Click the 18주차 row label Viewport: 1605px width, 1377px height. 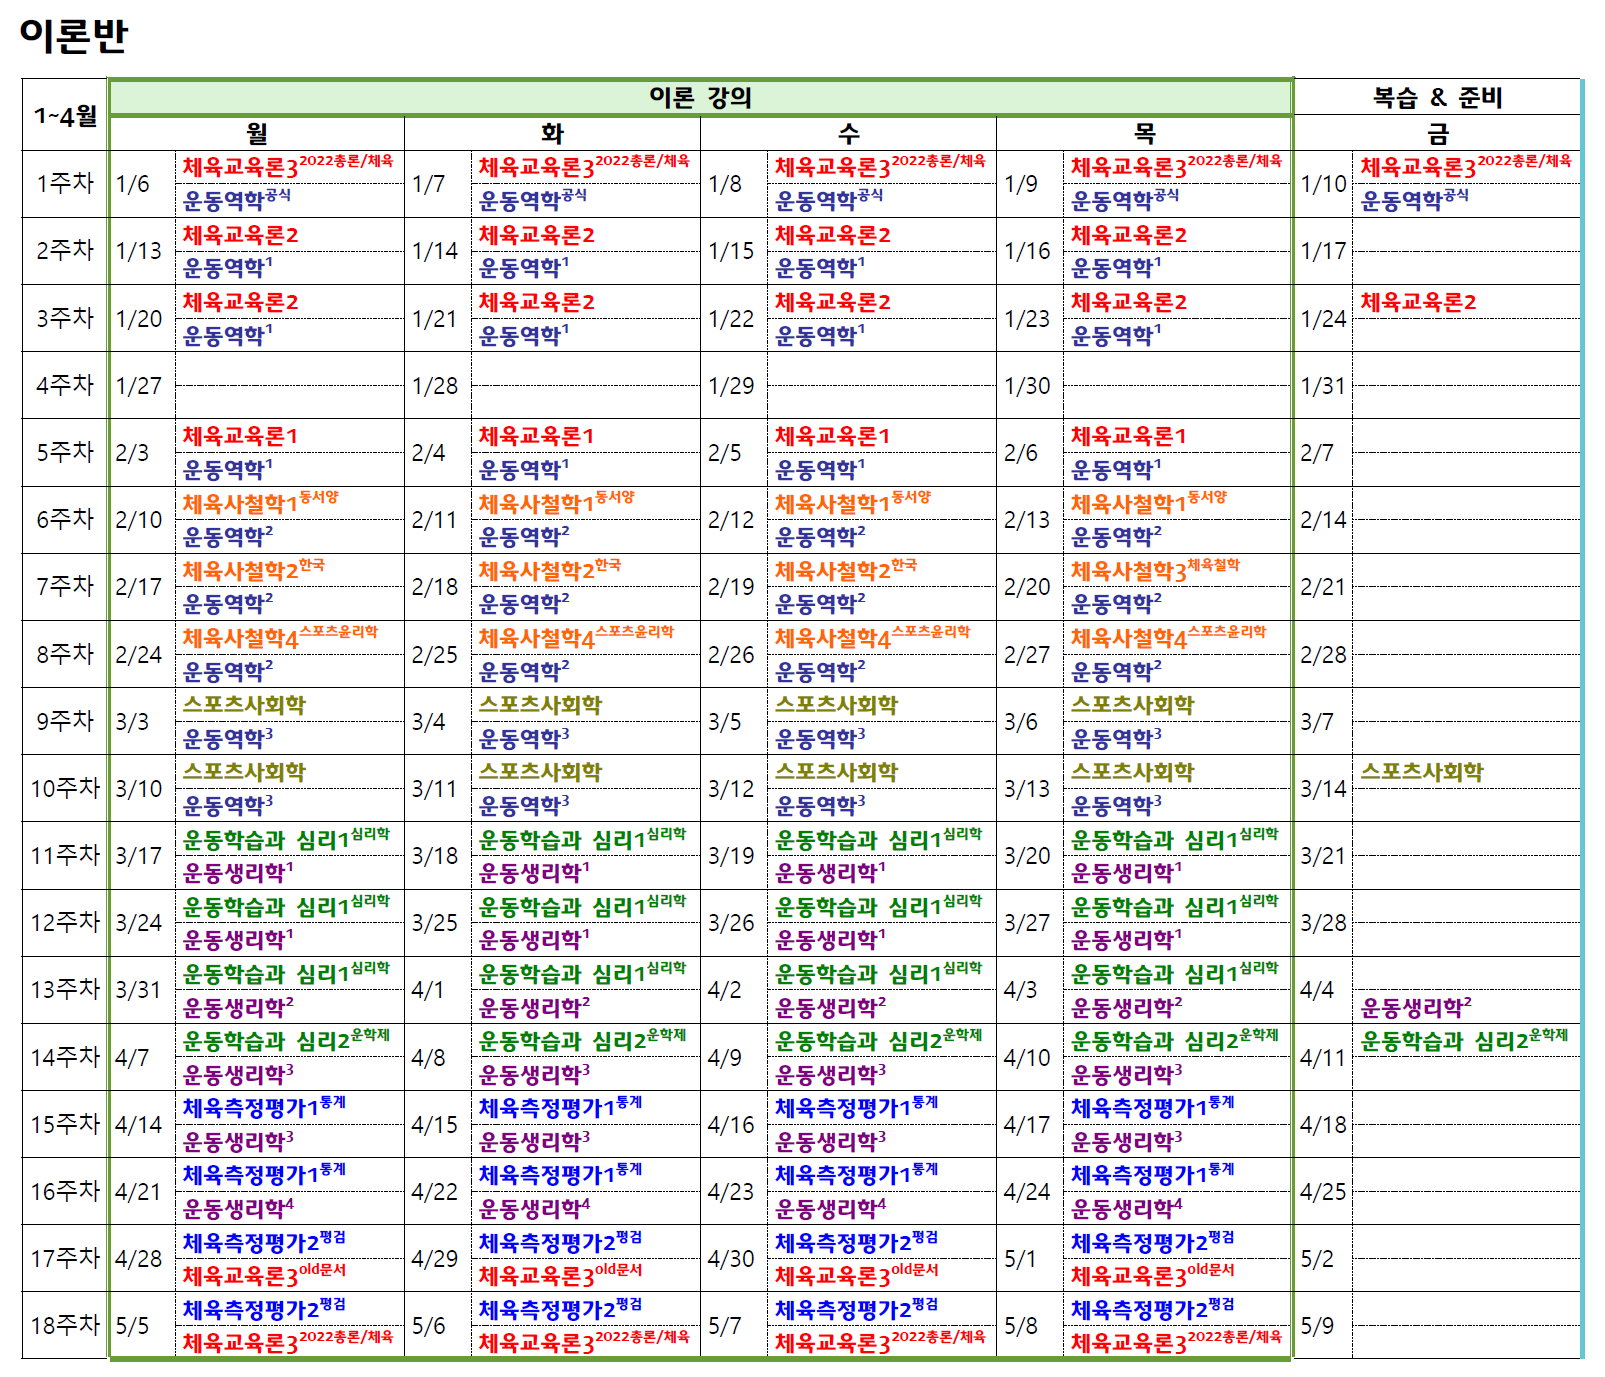pos(65,1325)
